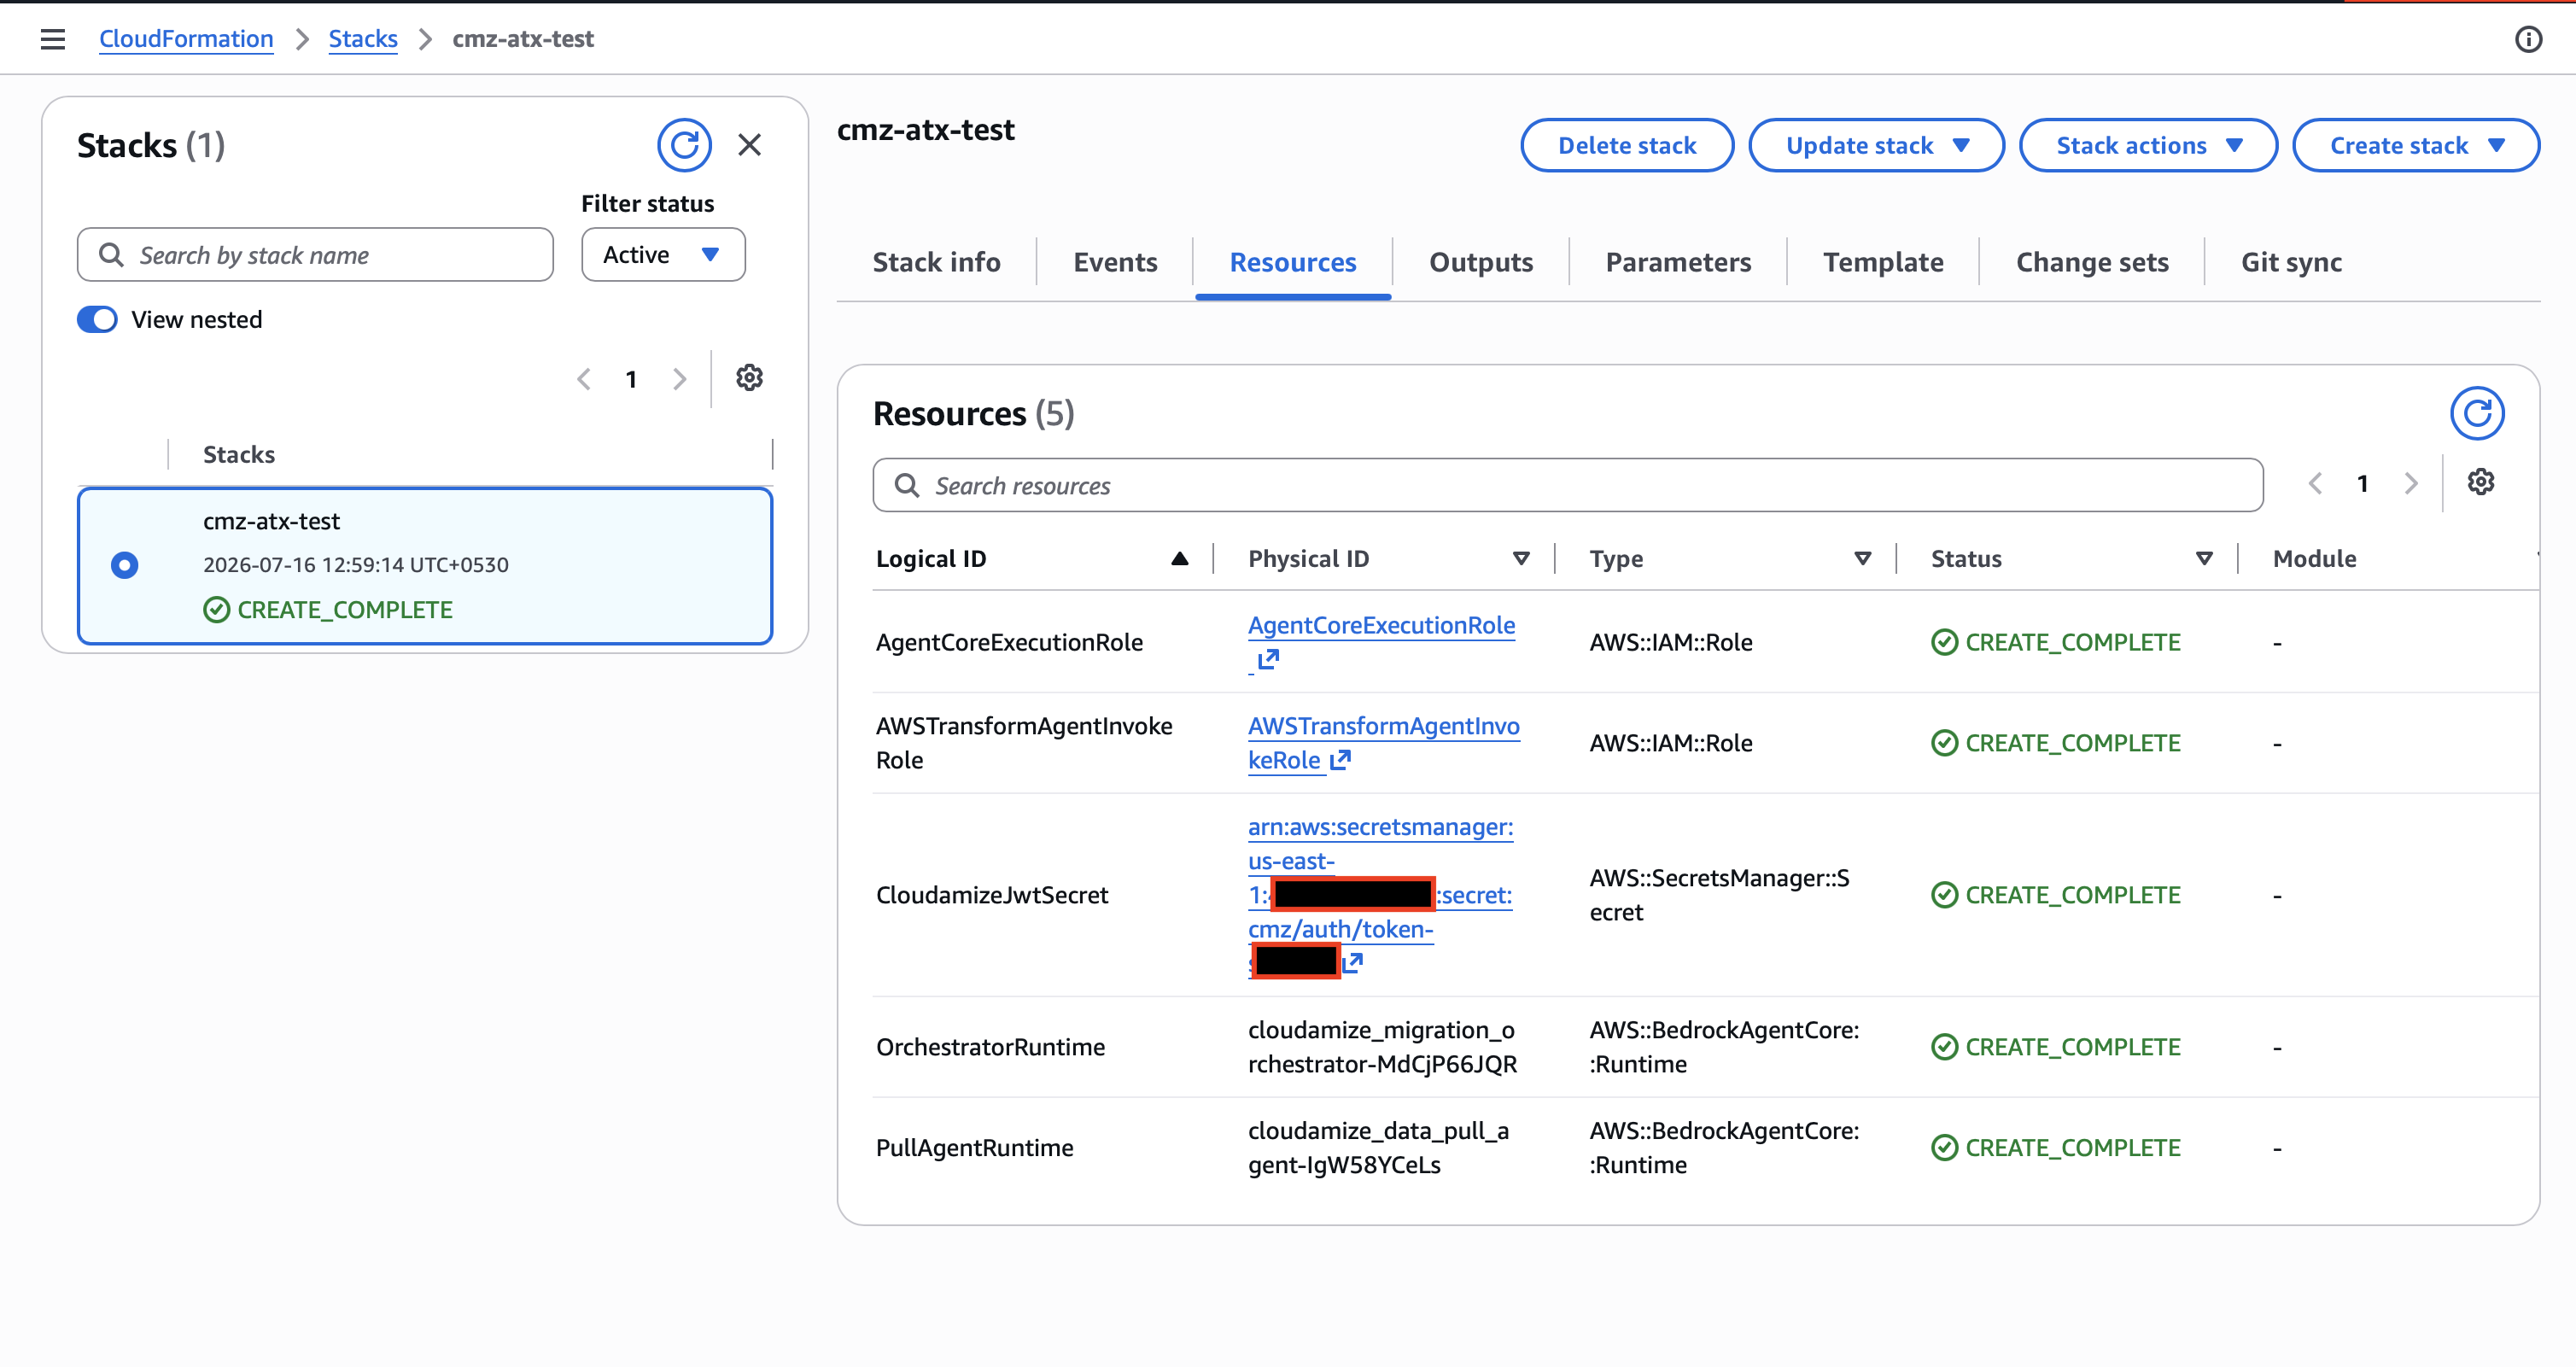Screen dimensions: 2576x1367
Task: Click the stack creation timestamp 2026-07-16
Action: point(356,565)
